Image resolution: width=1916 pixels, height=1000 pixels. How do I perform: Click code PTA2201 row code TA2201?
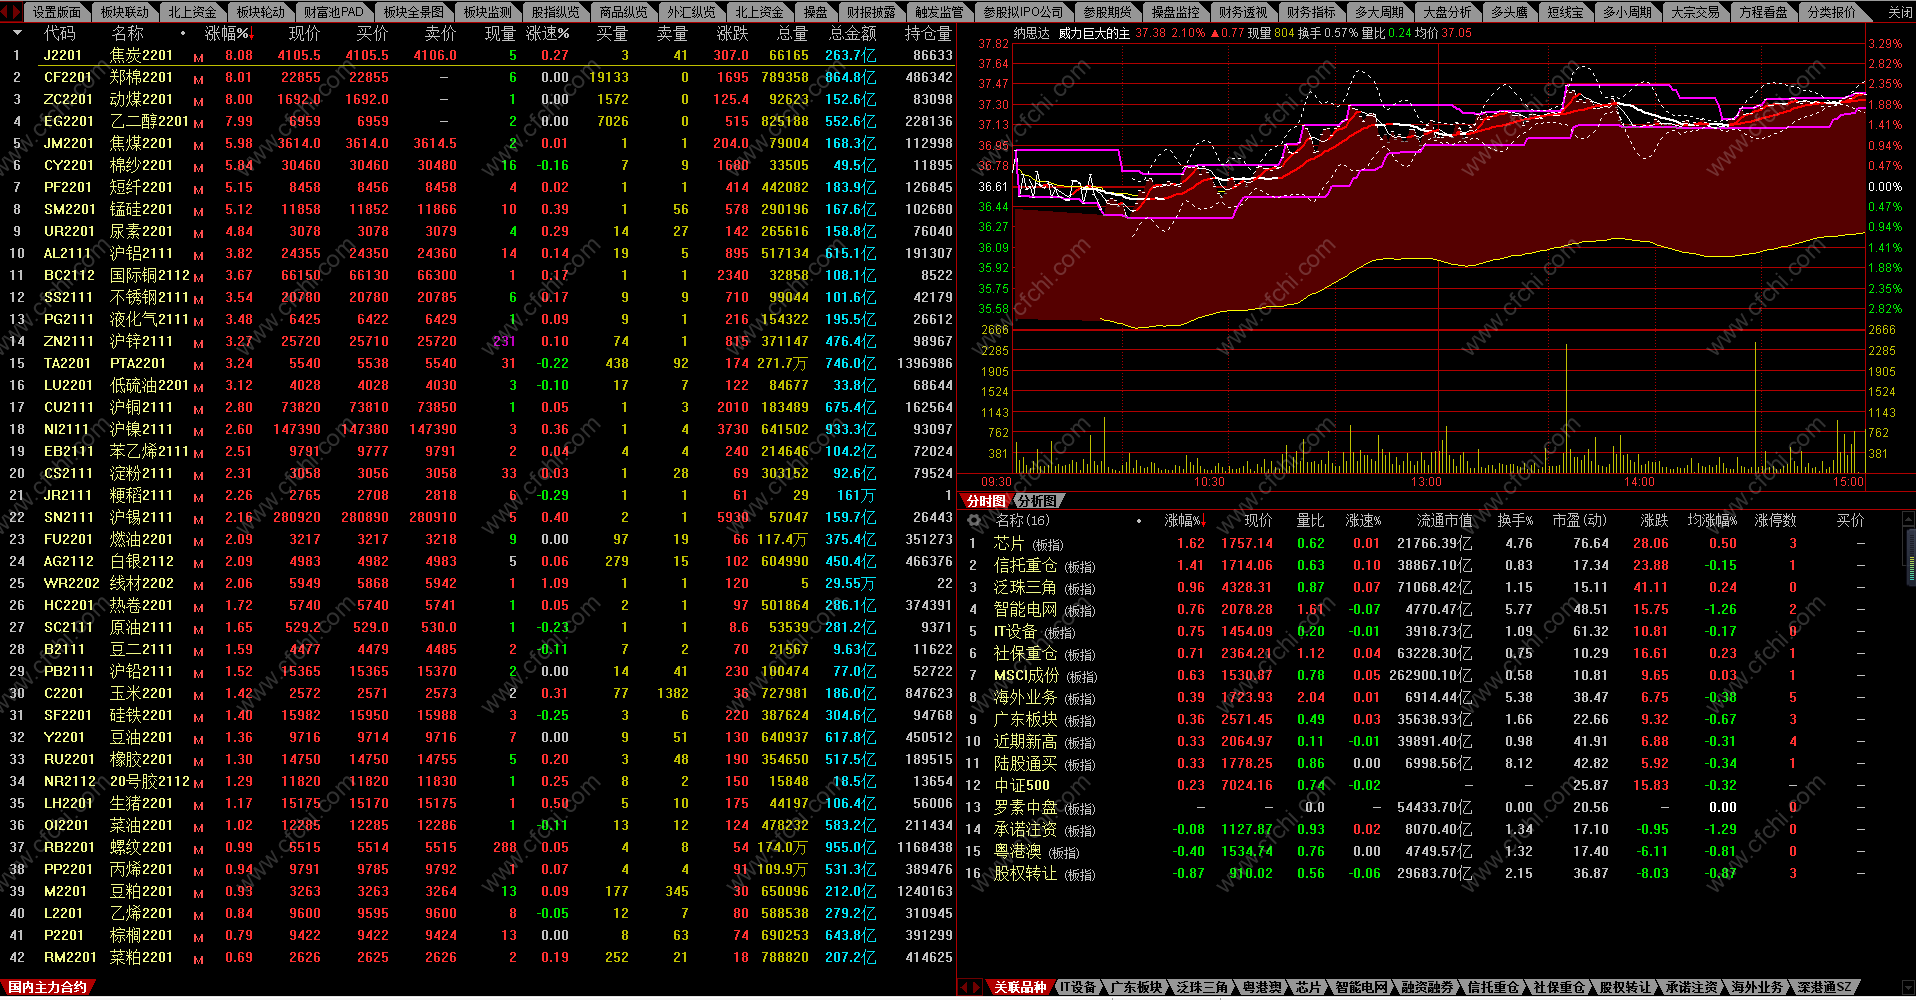pyautogui.click(x=68, y=364)
